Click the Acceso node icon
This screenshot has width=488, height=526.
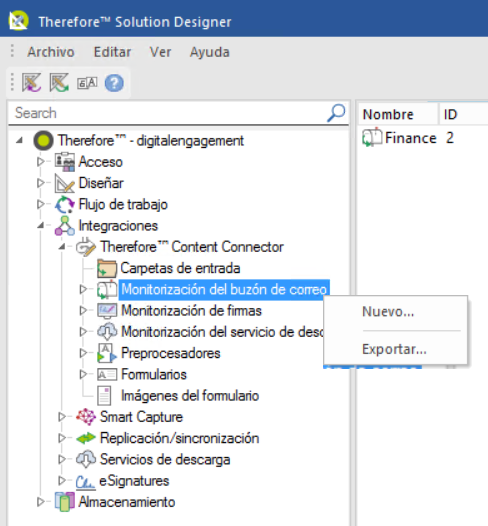65,162
